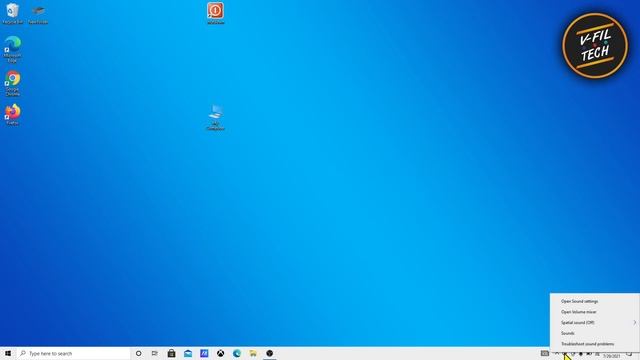Choose Open Volume mixer
The width and height of the screenshot is (640, 360).
[594, 312]
